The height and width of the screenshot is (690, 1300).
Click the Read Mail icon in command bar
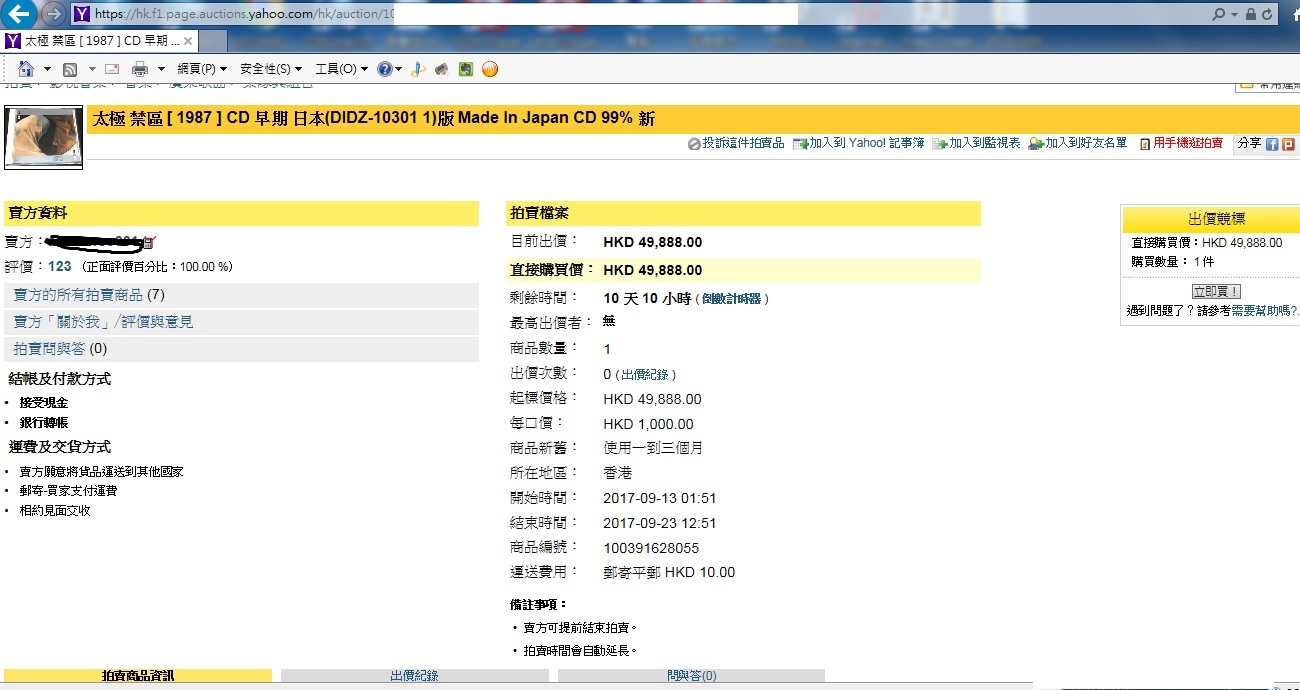pyautogui.click(x=112, y=69)
